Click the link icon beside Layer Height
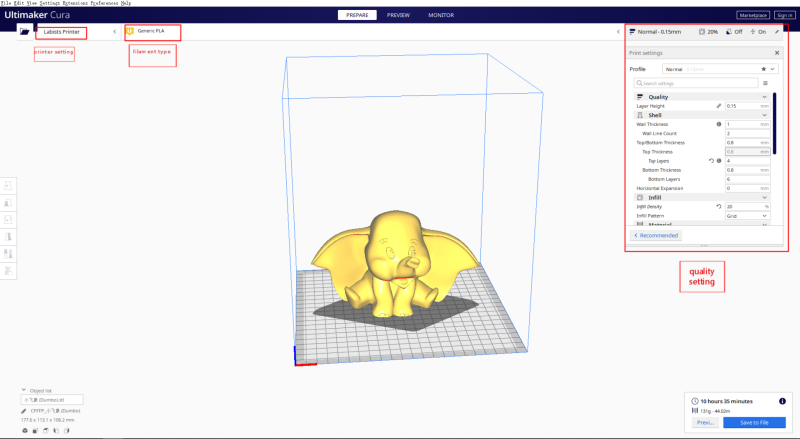800x439 pixels. 719,106
